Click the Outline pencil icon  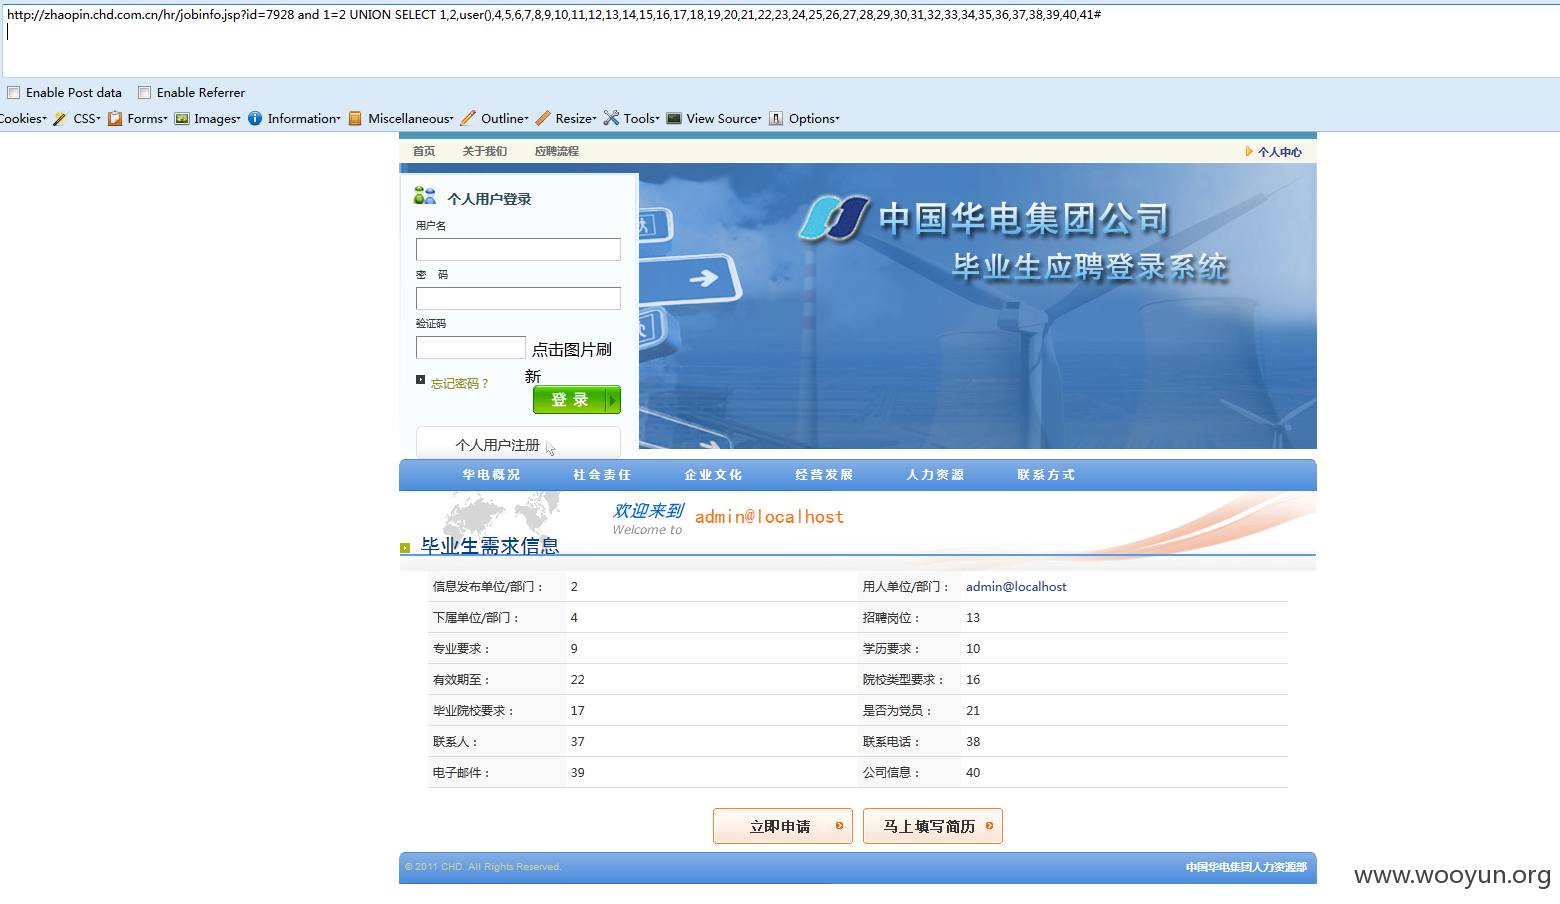point(468,119)
